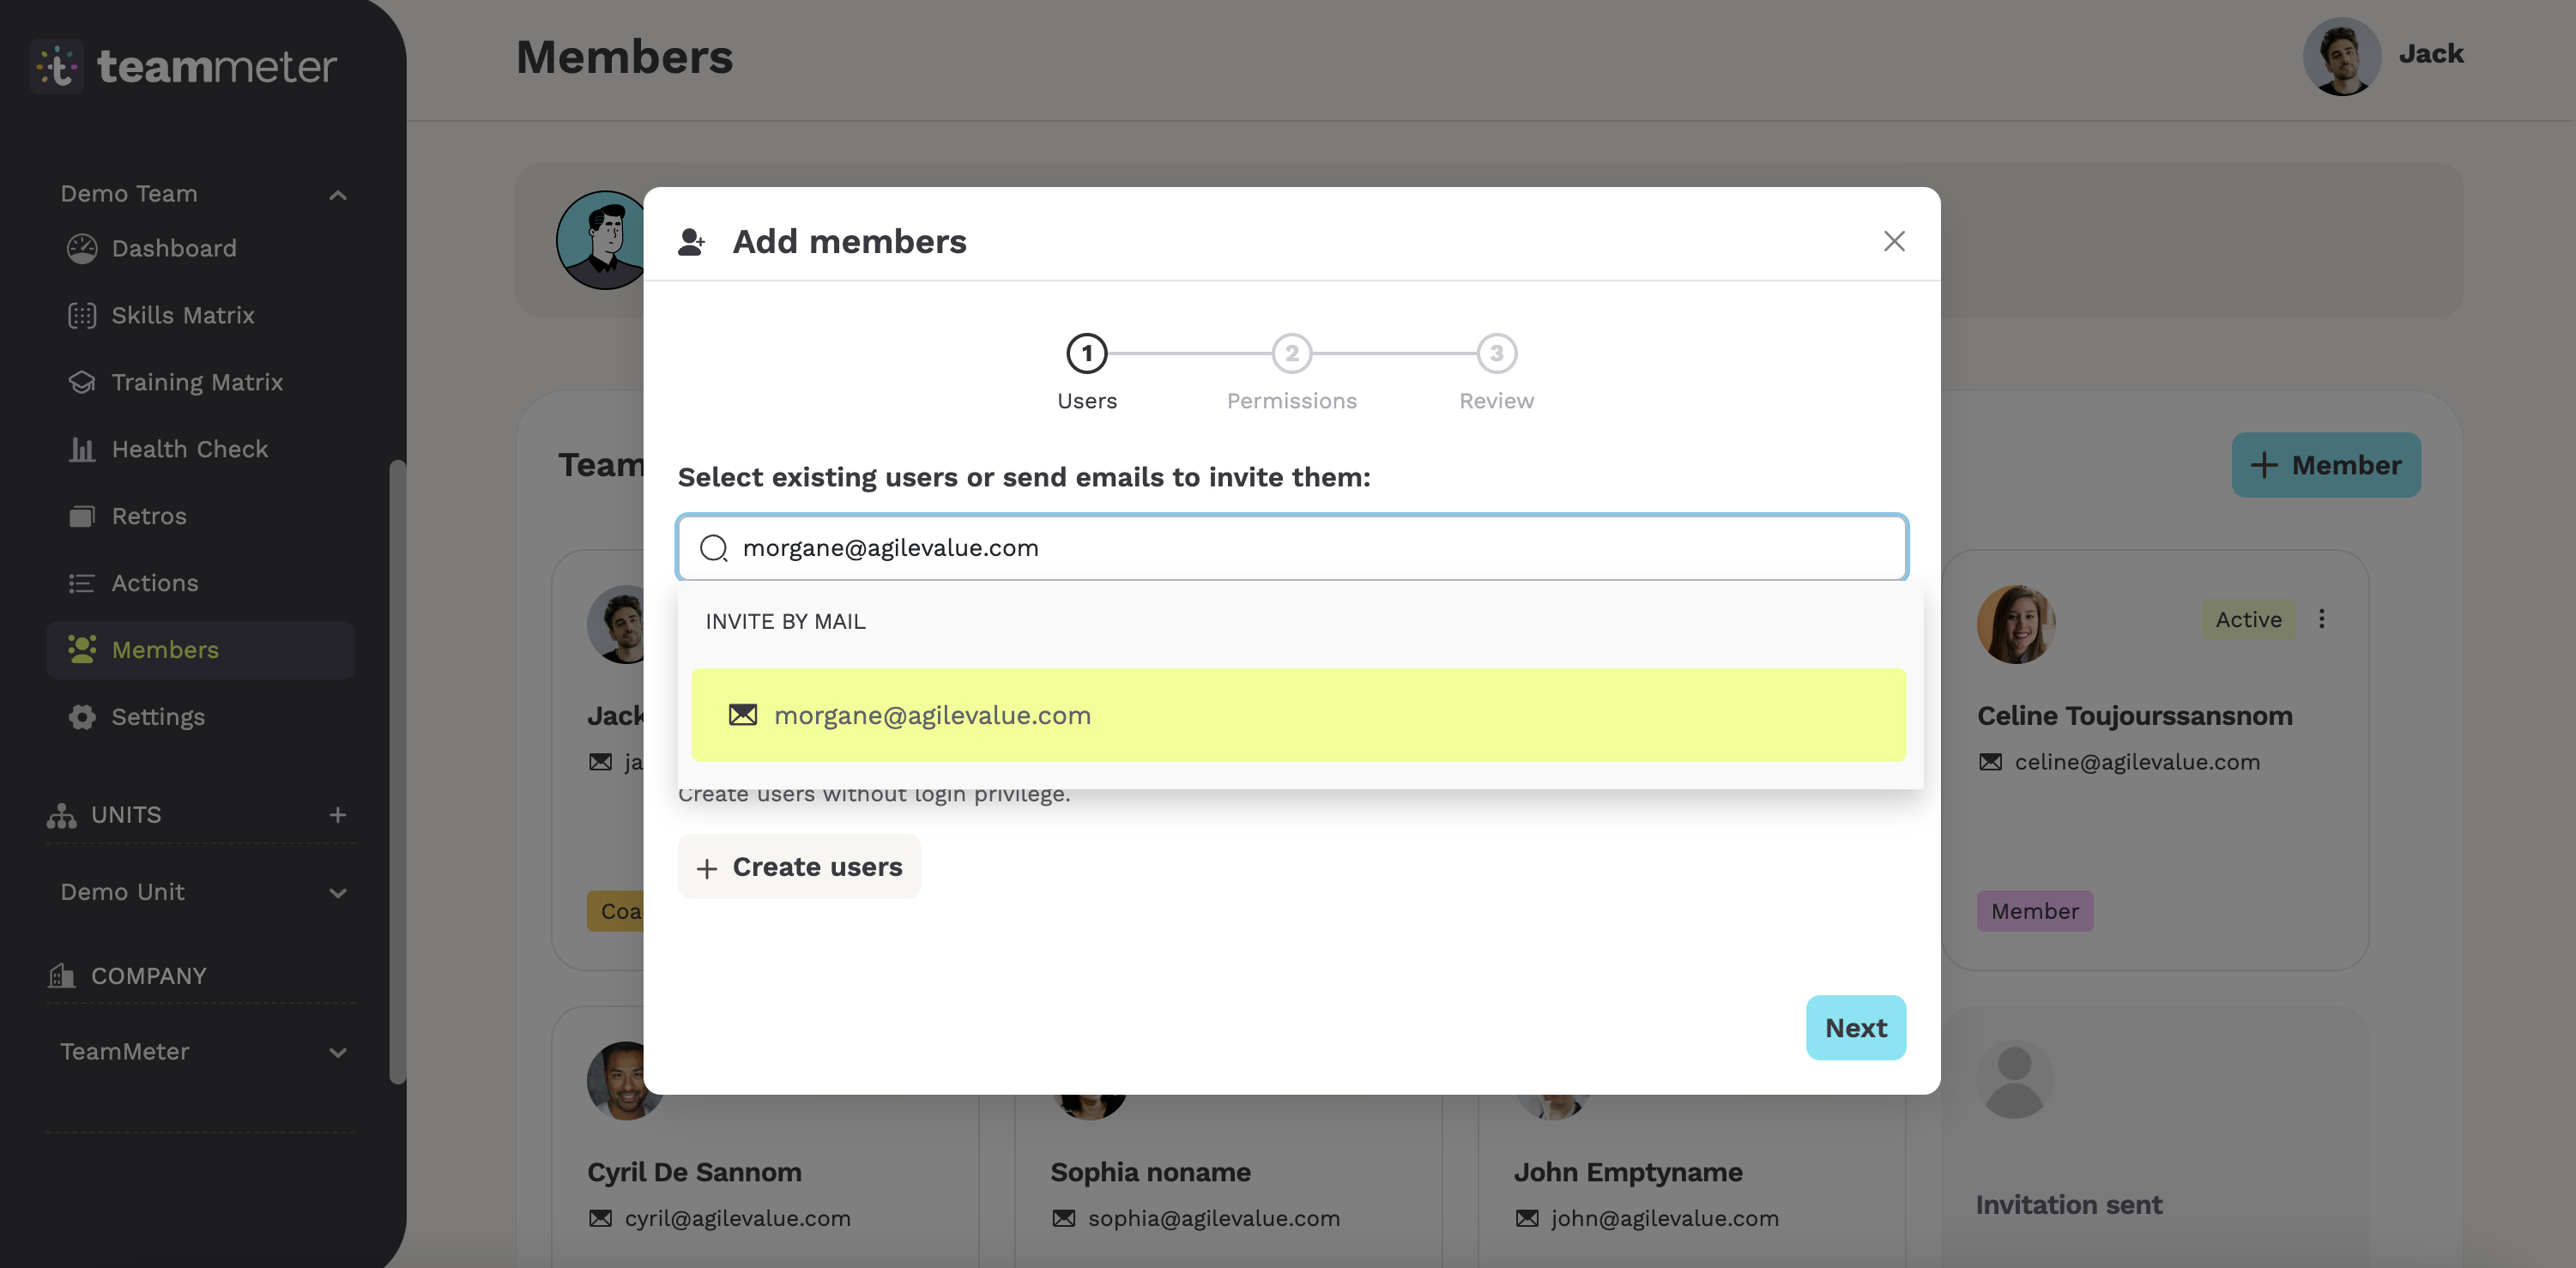Click John Emptyname's name

pyautogui.click(x=1628, y=1172)
